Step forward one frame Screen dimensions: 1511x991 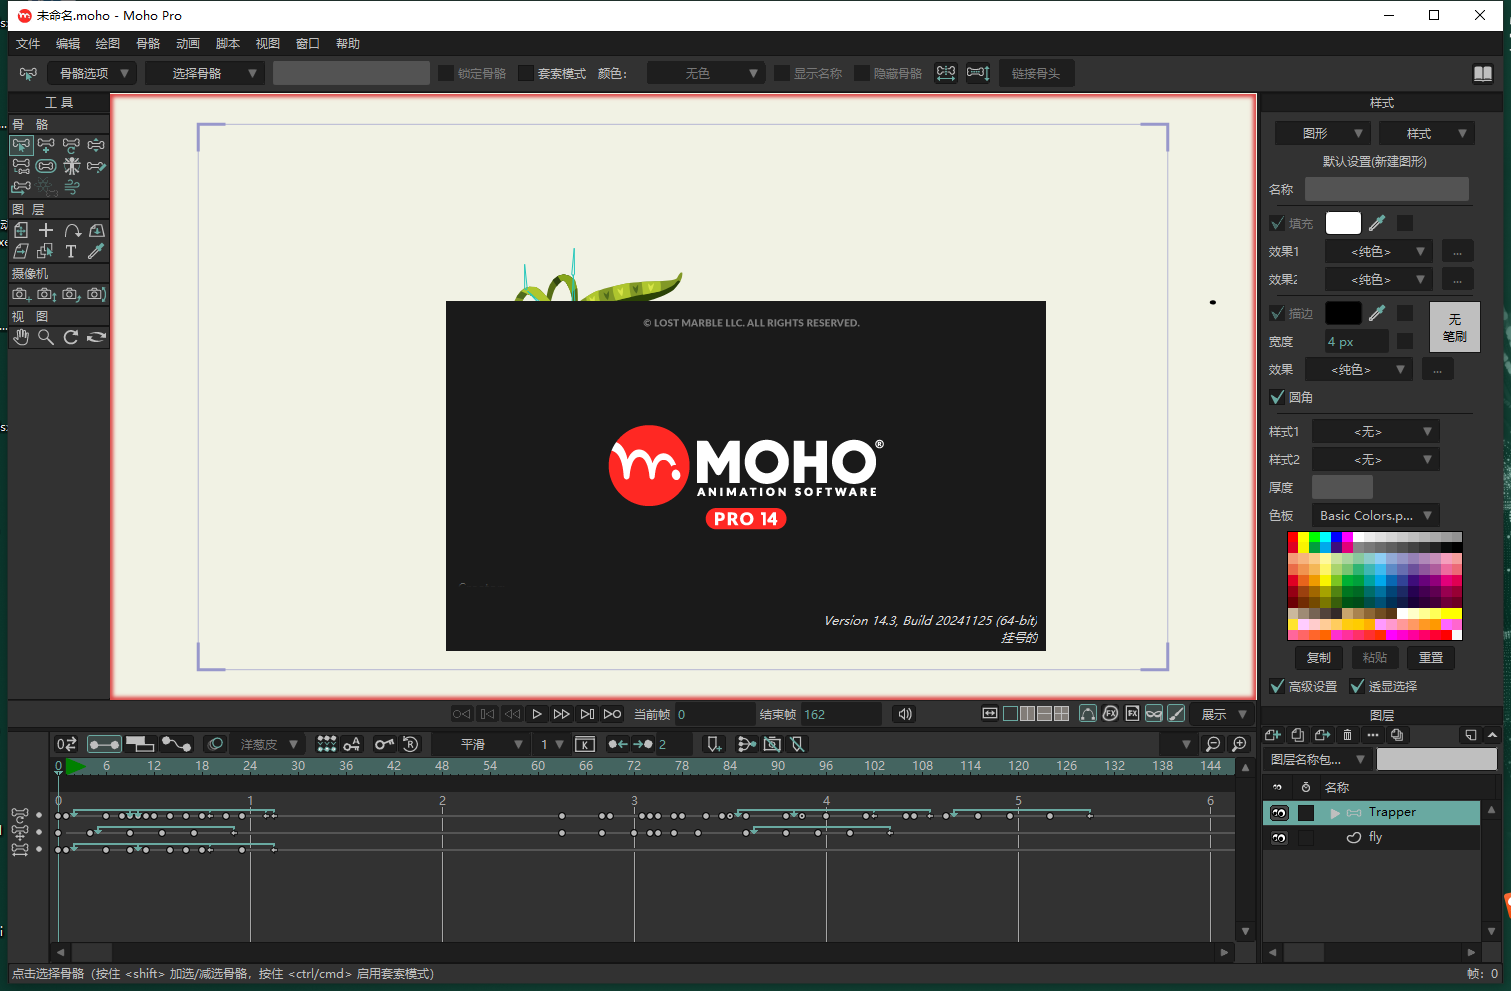click(x=562, y=714)
